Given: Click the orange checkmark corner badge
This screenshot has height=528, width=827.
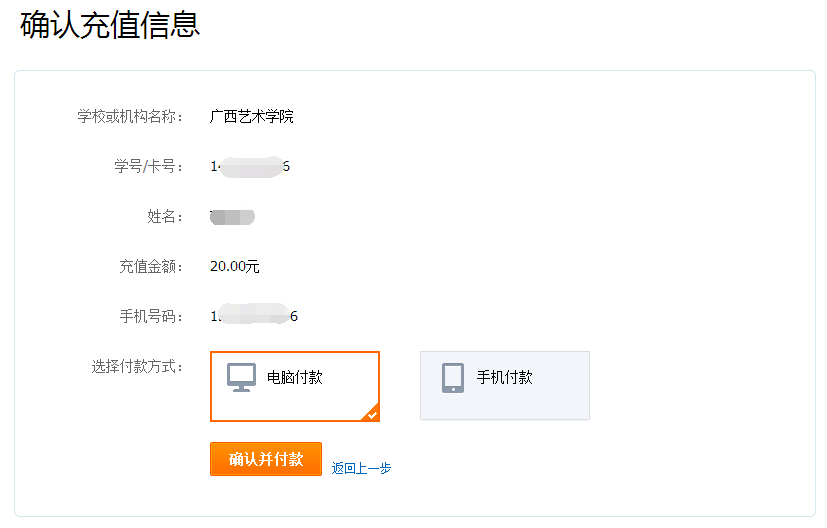Looking at the screenshot, I should pos(371,413).
